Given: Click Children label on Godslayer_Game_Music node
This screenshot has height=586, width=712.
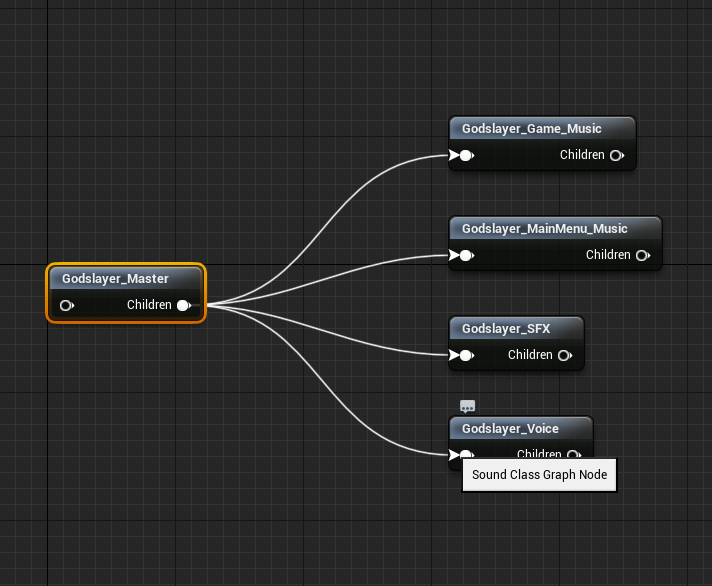Looking at the screenshot, I should click(582, 155).
